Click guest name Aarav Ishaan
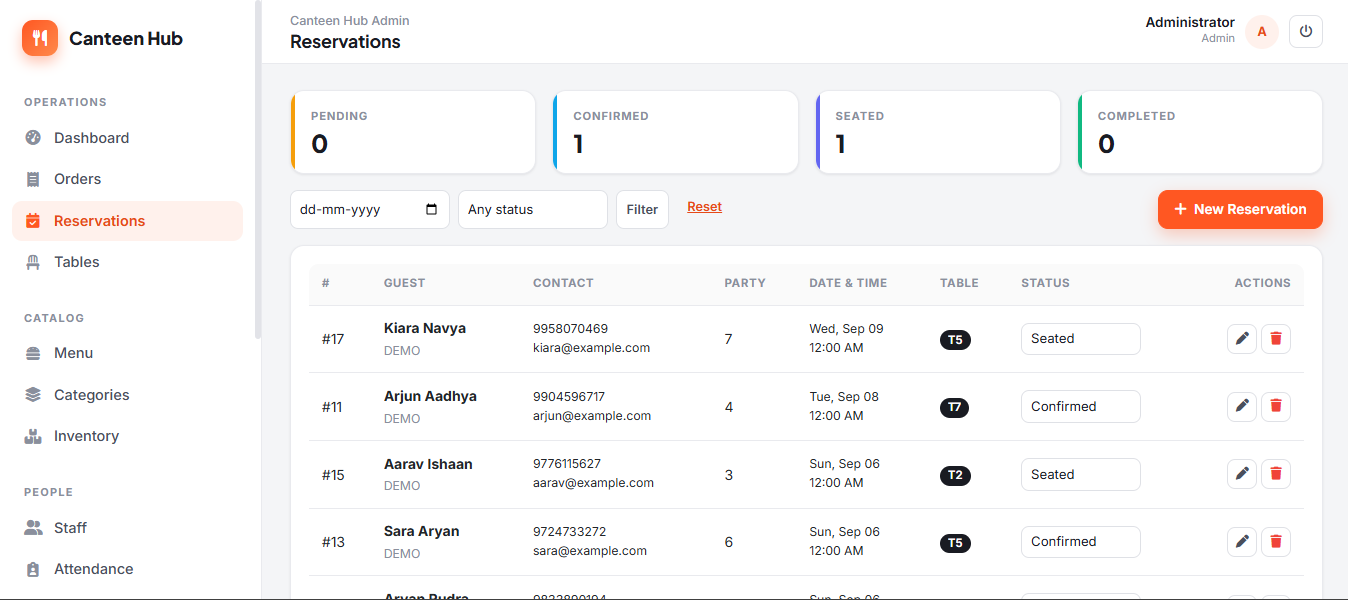The image size is (1348, 600). point(428,464)
